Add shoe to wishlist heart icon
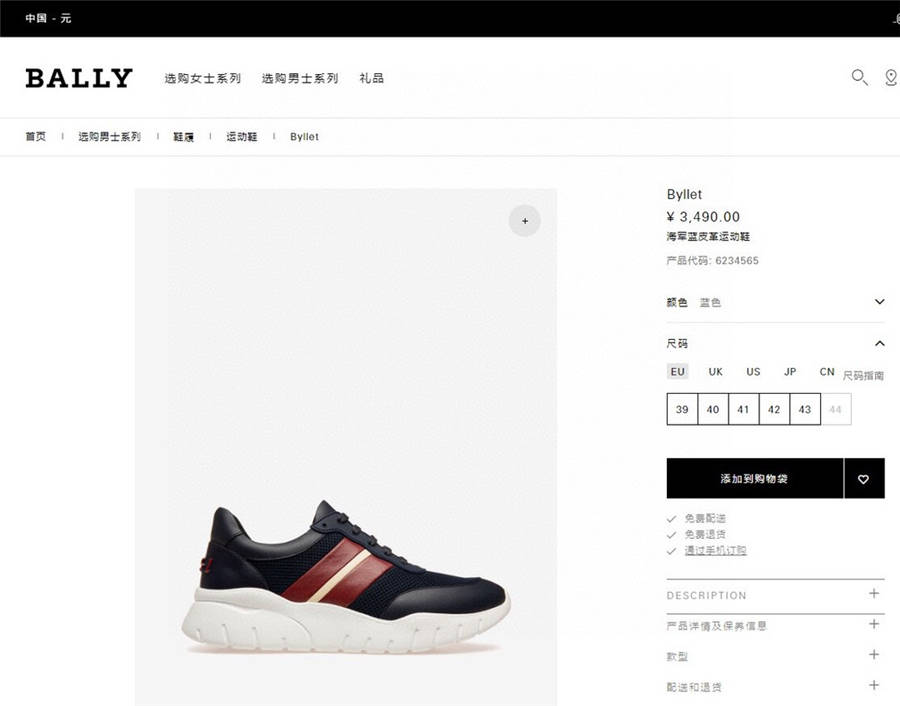 coord(864,478)
